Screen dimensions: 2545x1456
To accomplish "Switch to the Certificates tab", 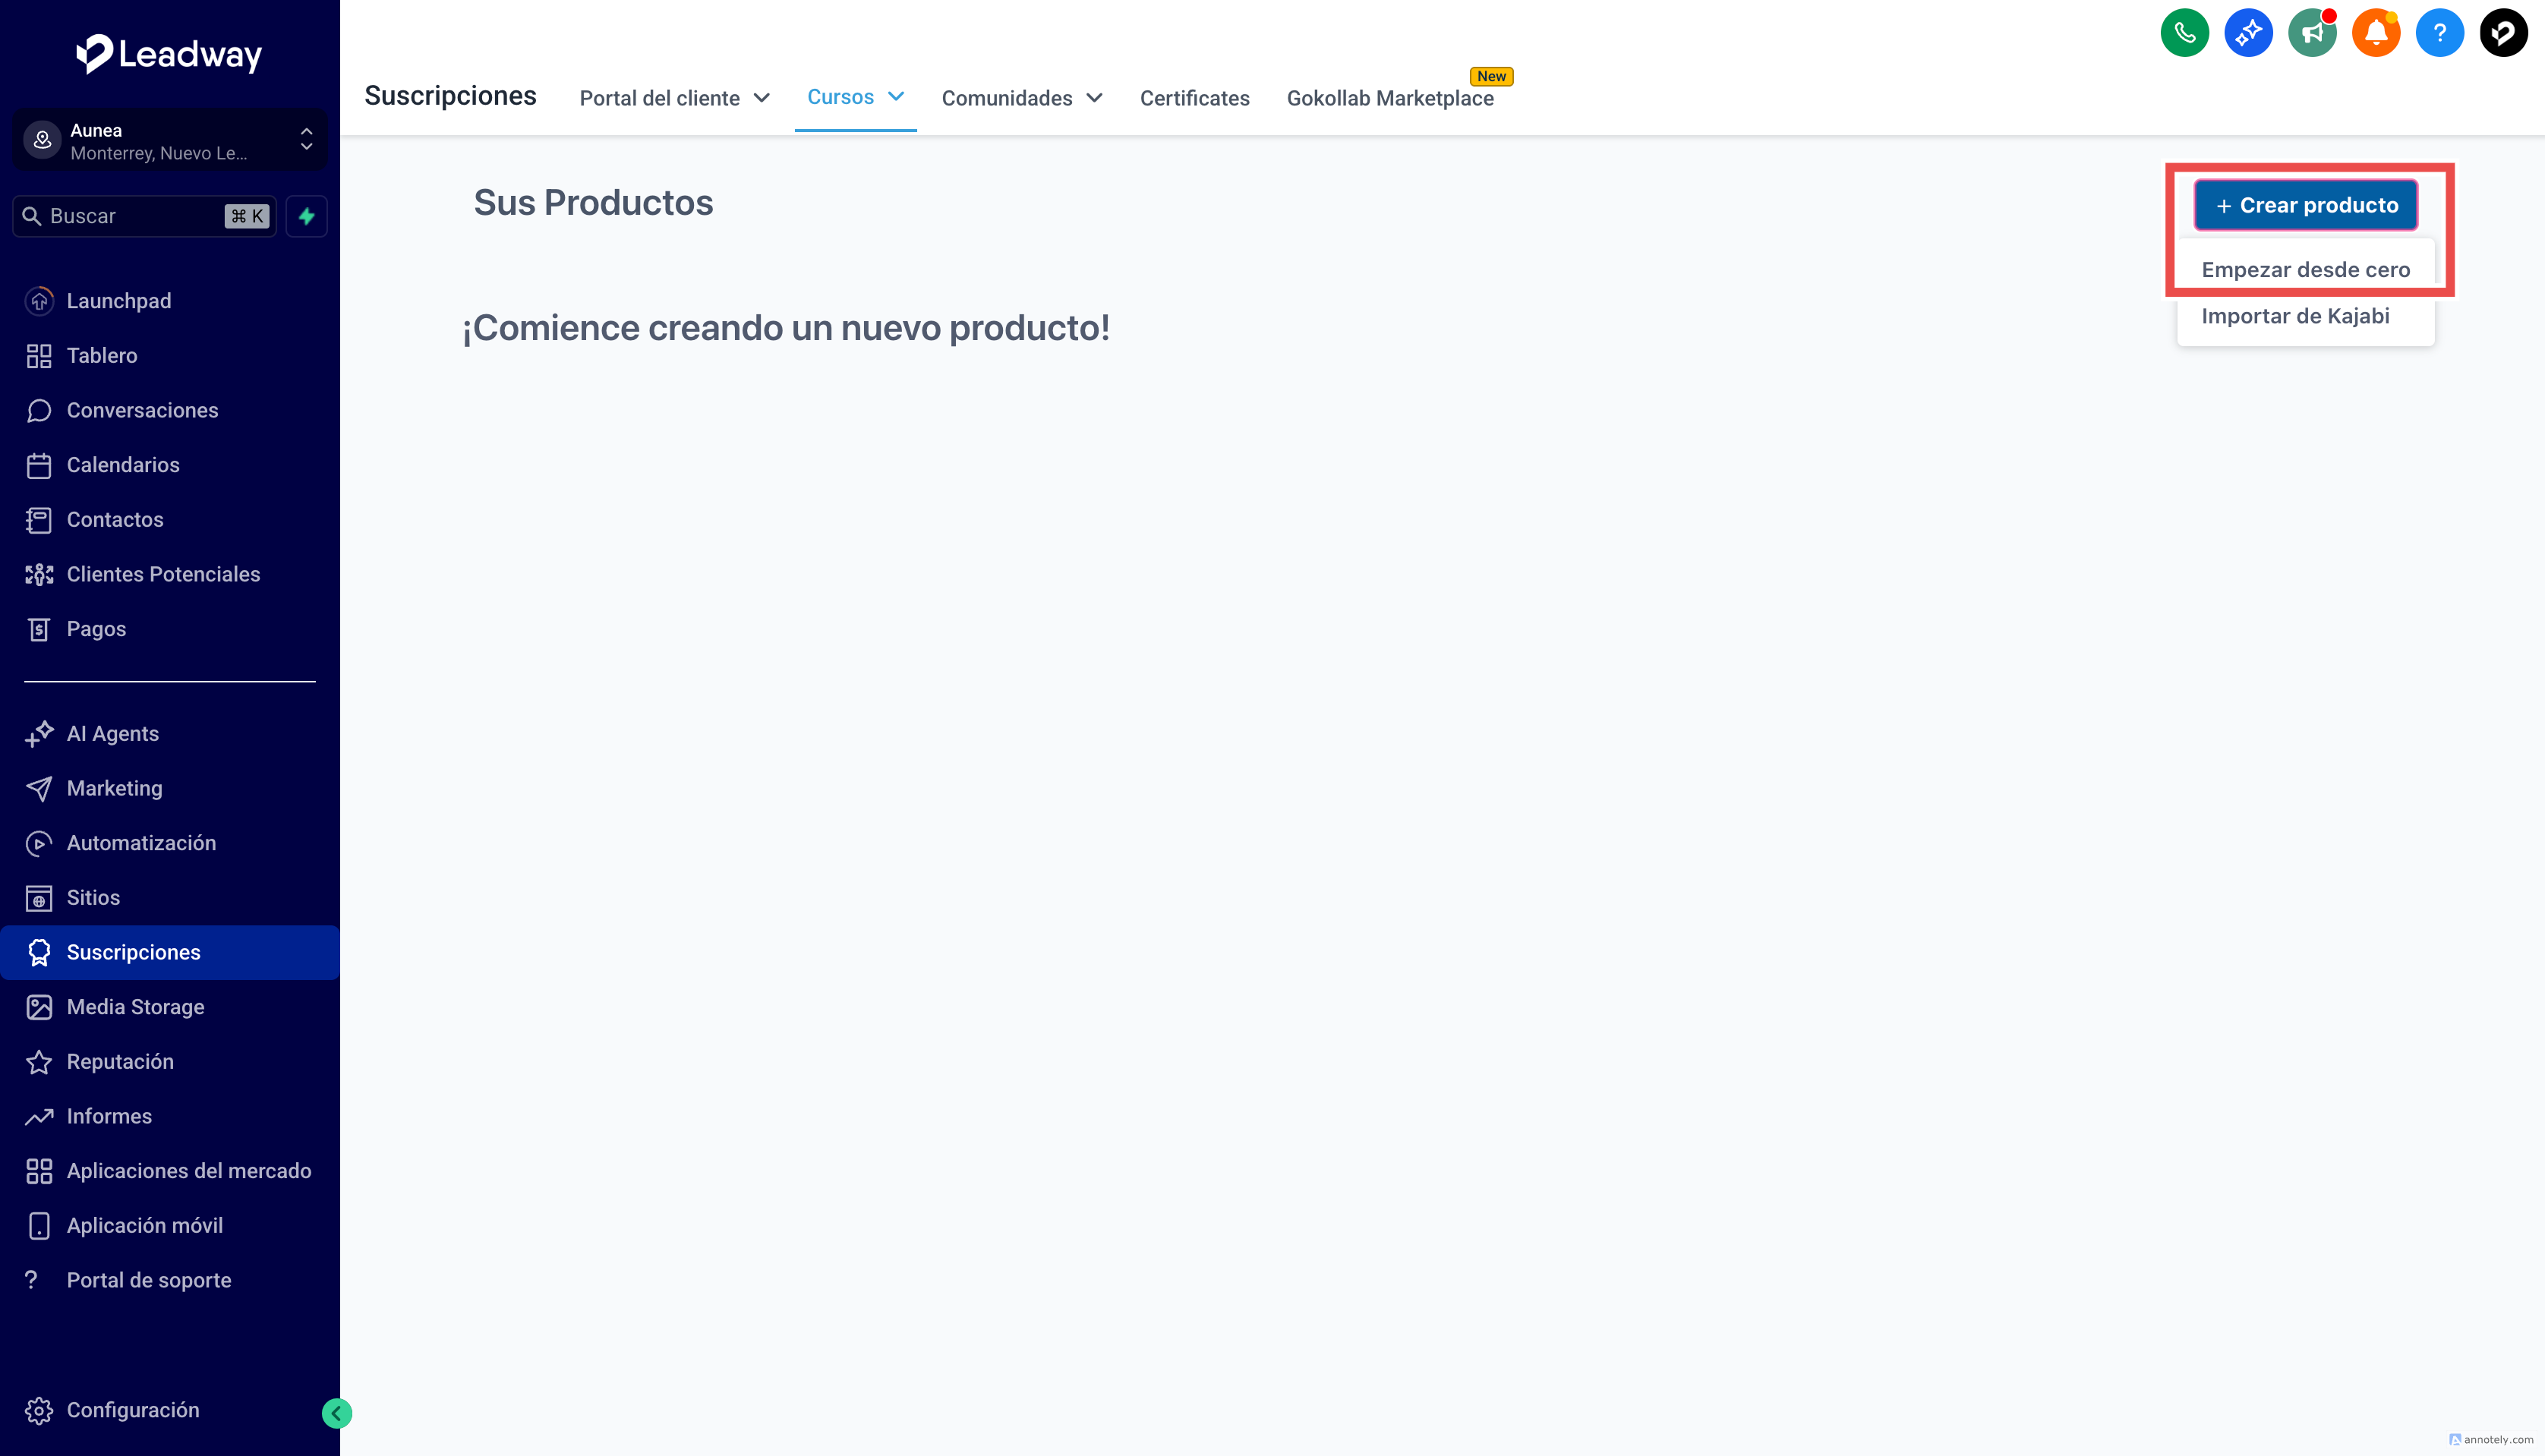I will click(1194, 98).
